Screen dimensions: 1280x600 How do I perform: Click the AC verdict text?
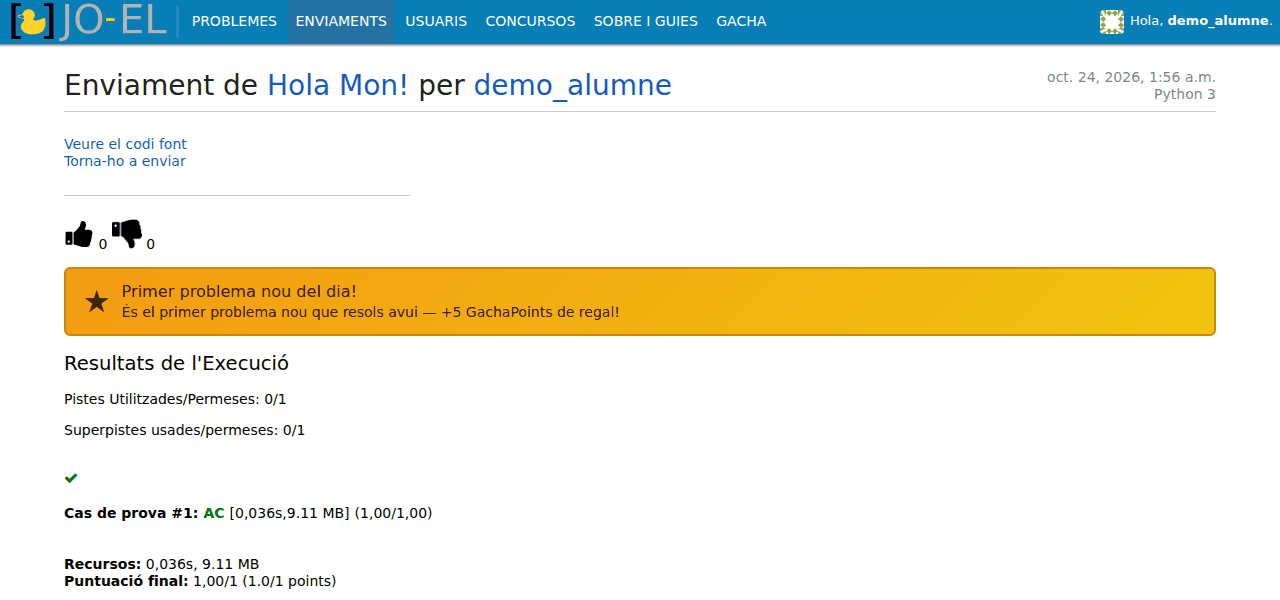coord(214,513)
